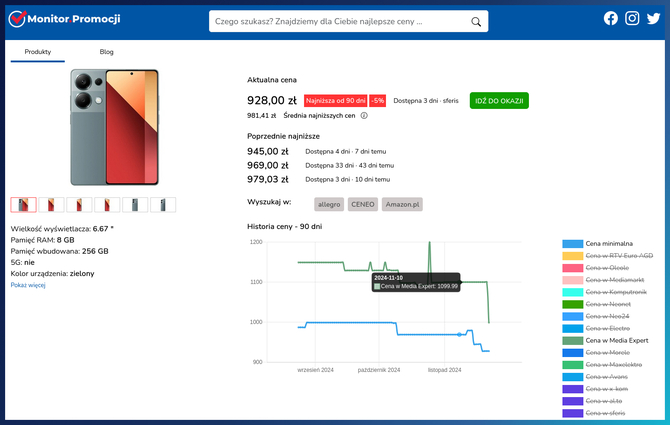This screenshot has height=425, width=670.
Task: Open the Instagram profile icon
Action: coord(632,18)
